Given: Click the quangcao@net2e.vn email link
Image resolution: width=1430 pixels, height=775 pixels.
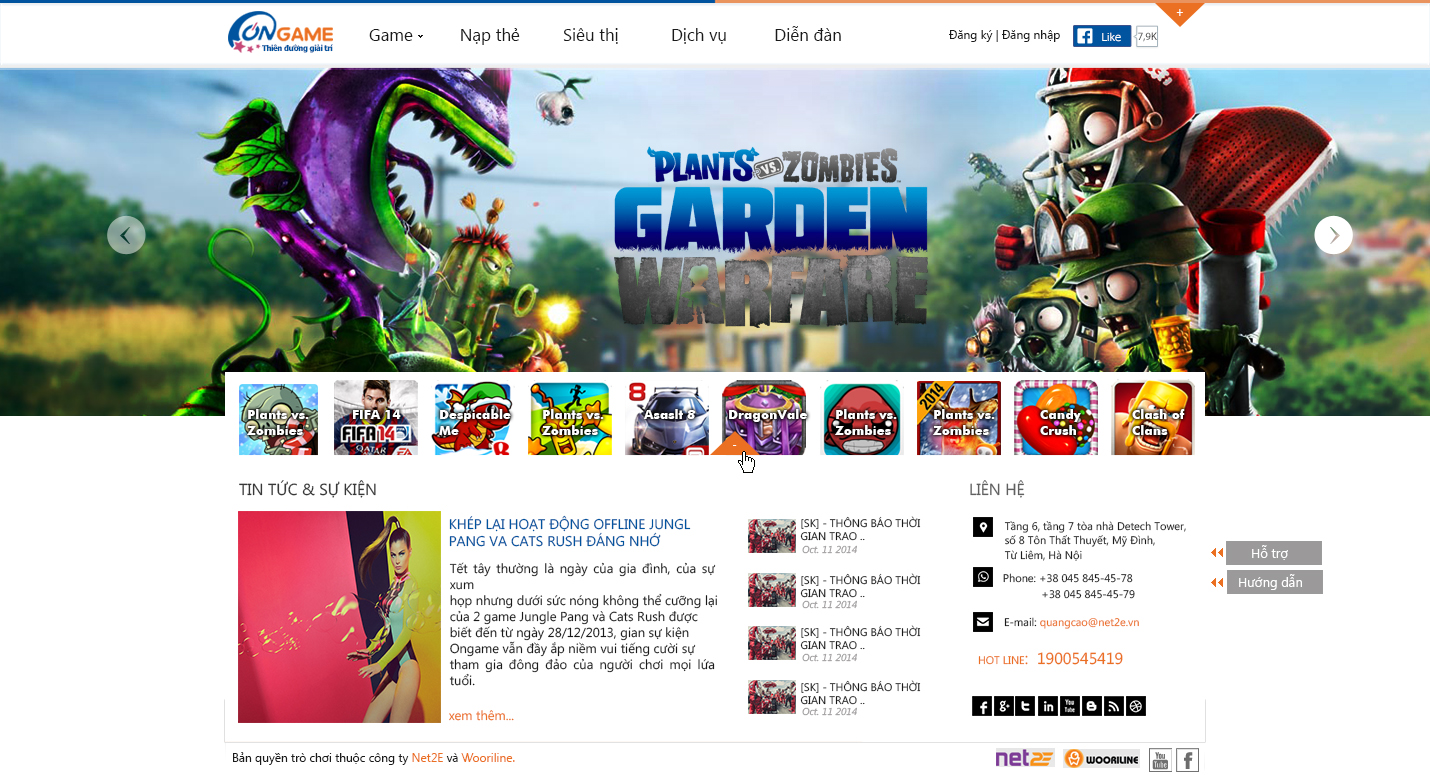Looking at the screenshot, I should [1089, 622].
